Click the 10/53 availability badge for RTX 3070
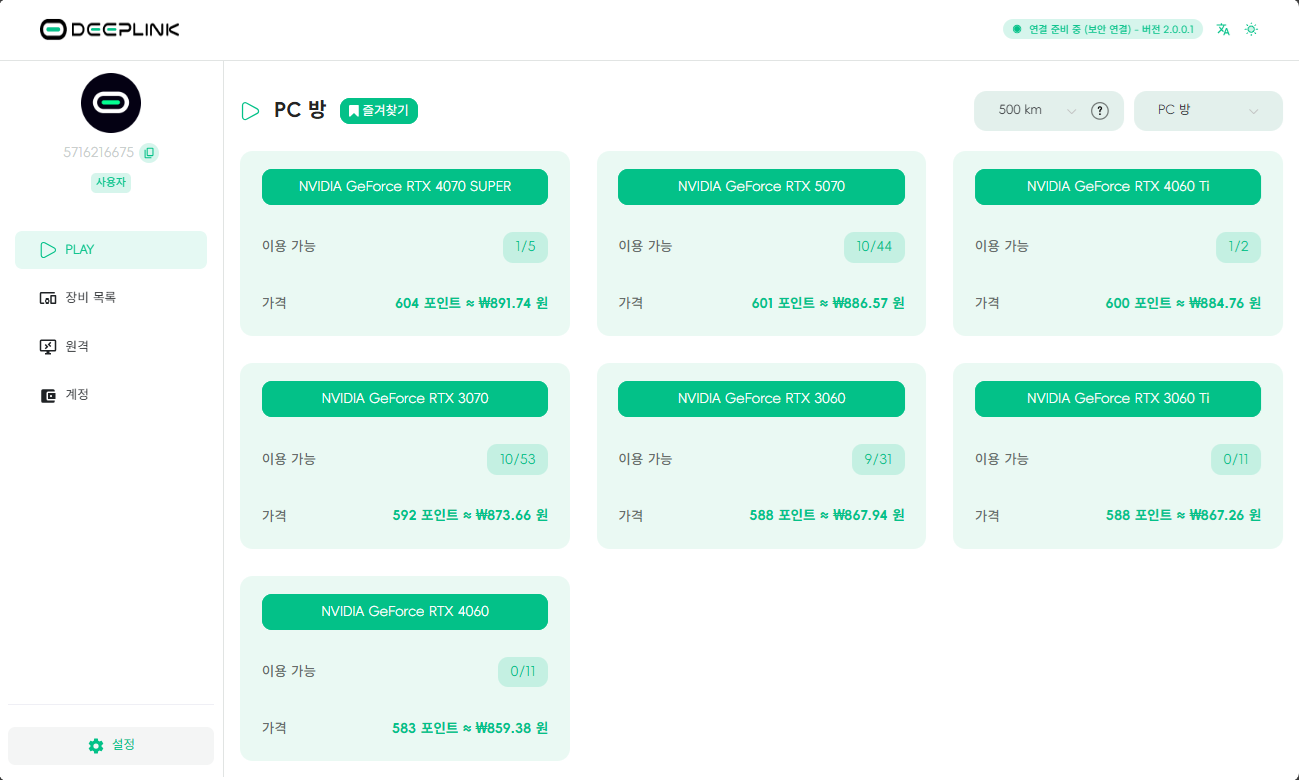Image resolution: width=1299 pixels, height=780 pixels. [x=518, y=459]
